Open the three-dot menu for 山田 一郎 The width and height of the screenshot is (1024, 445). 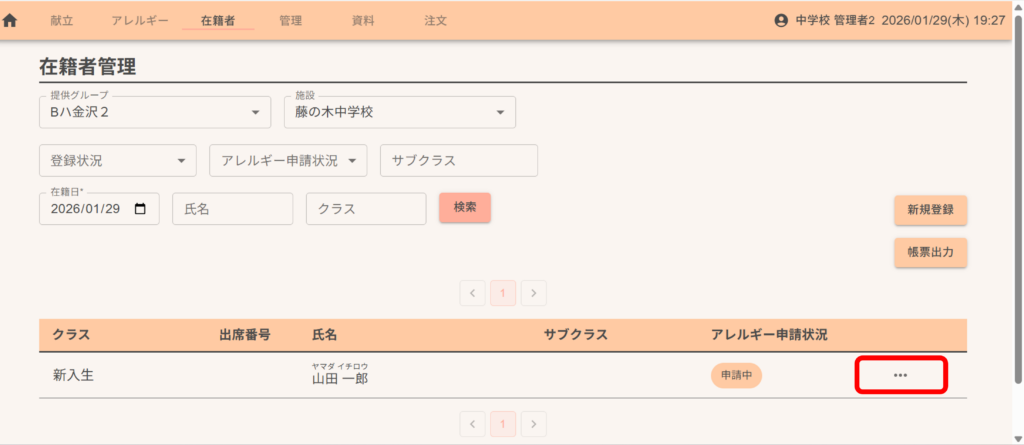point(900,375)
